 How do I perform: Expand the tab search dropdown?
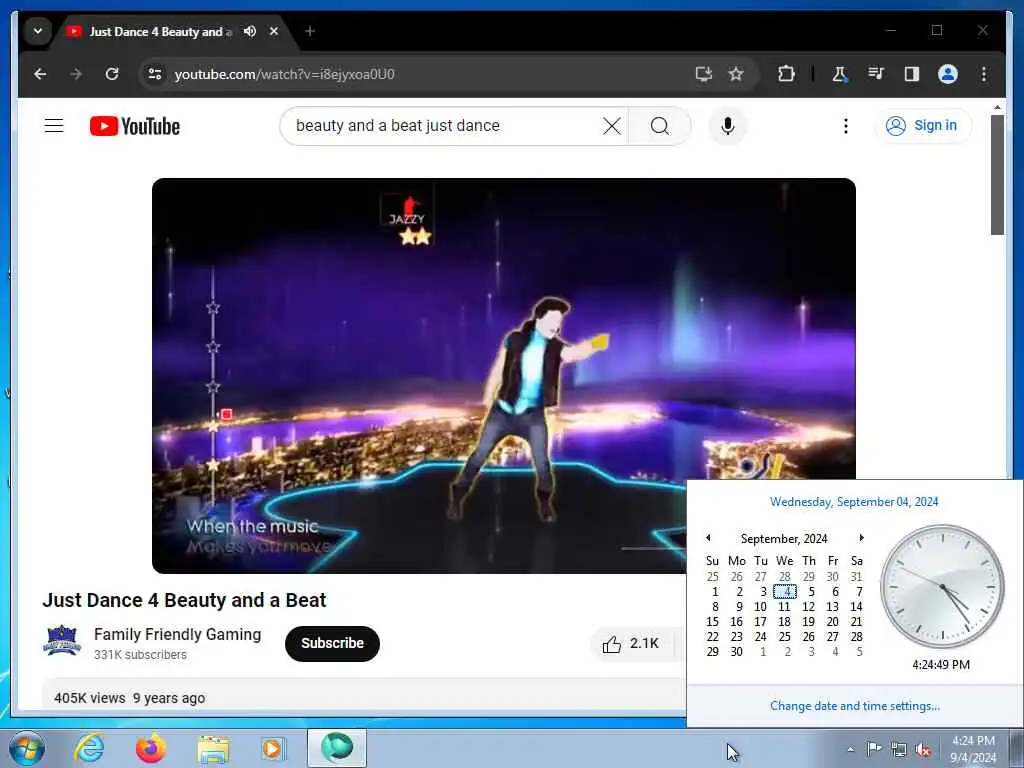click(38, 31)
